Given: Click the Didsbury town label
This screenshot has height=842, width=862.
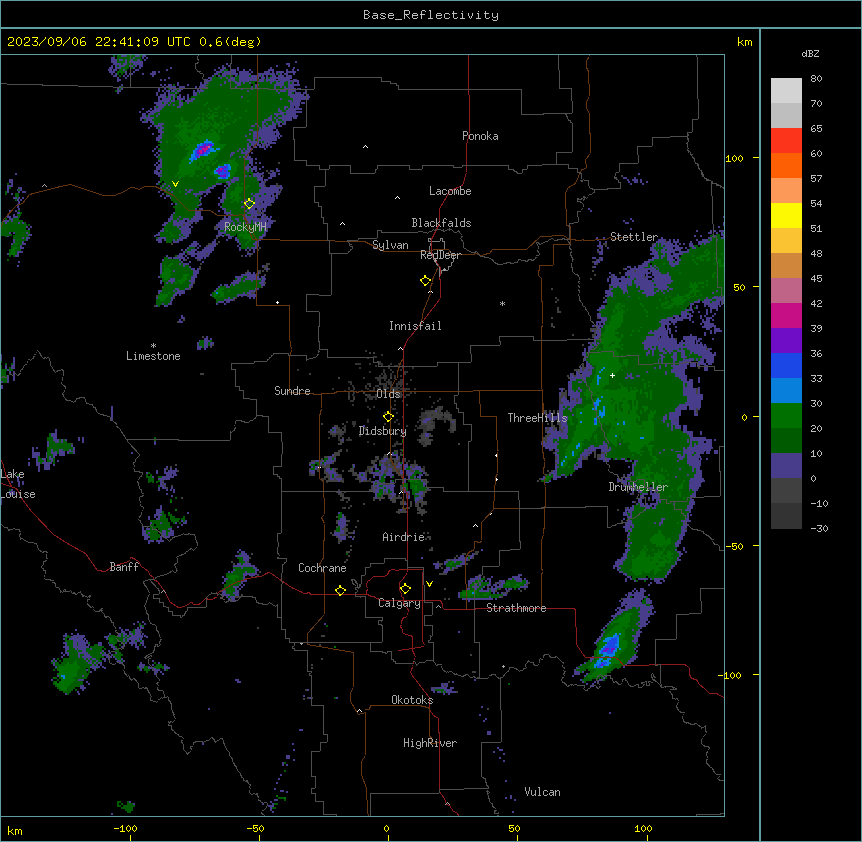Looking at the screenshot, I should 383,431.
